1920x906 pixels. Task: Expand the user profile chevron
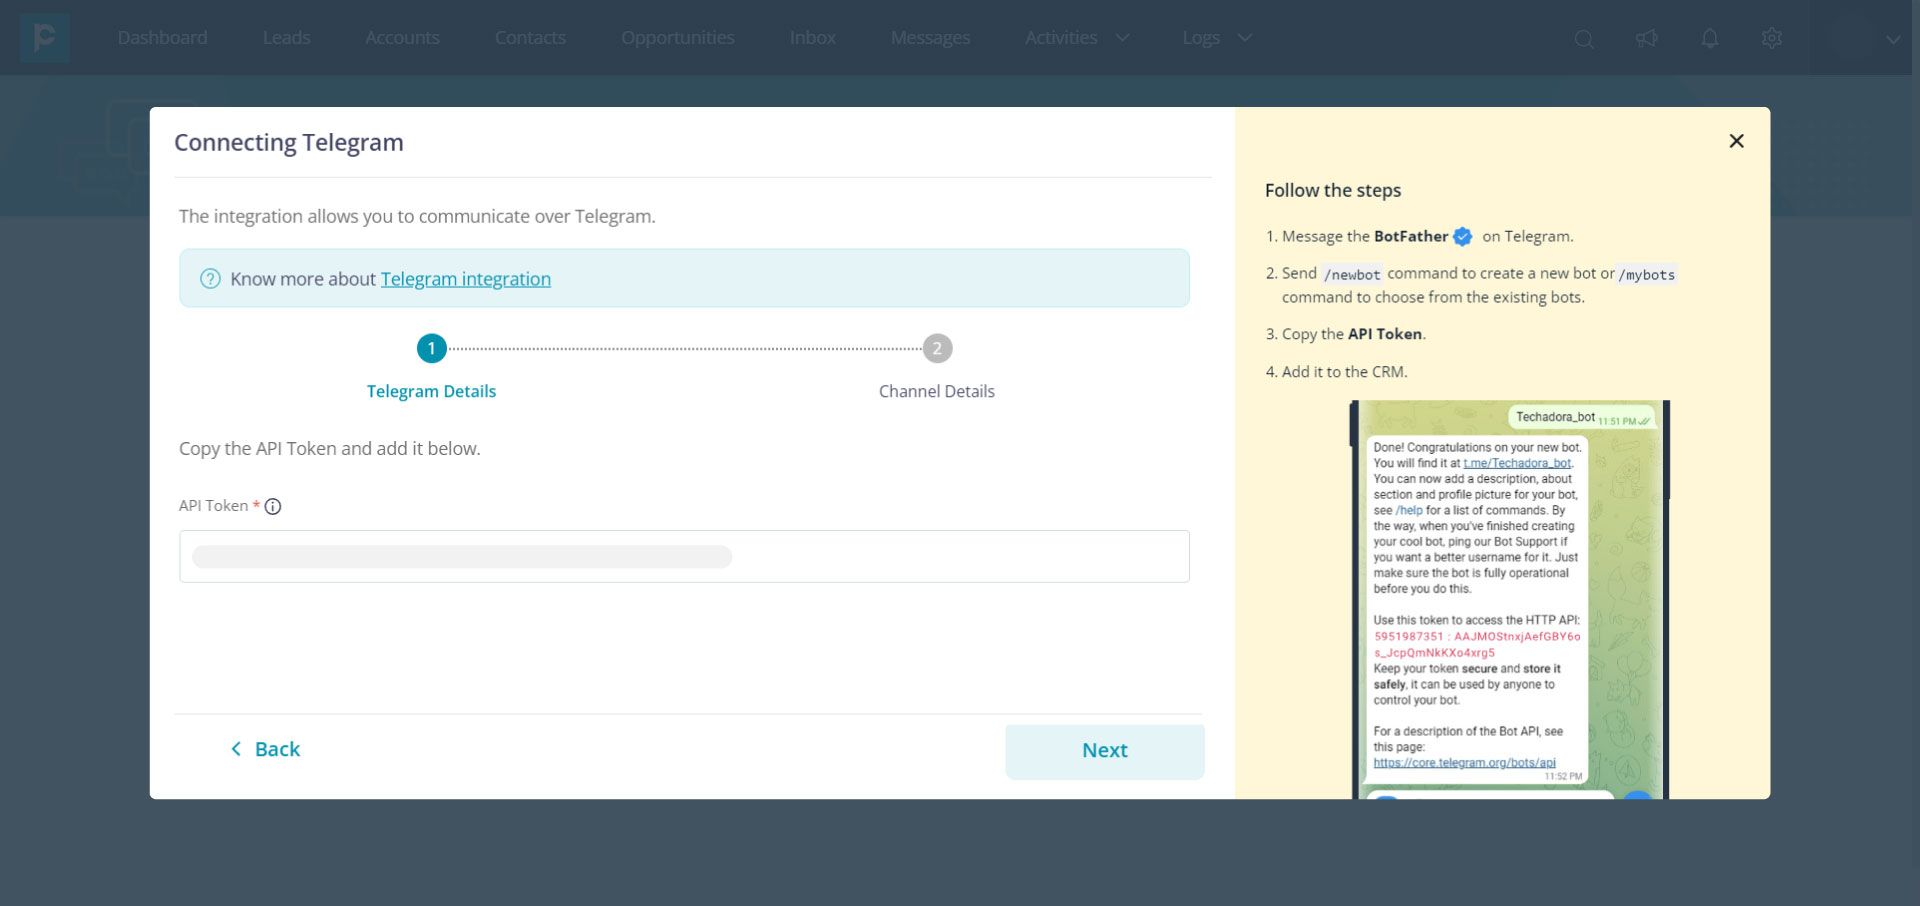(x=1893, y=39)
